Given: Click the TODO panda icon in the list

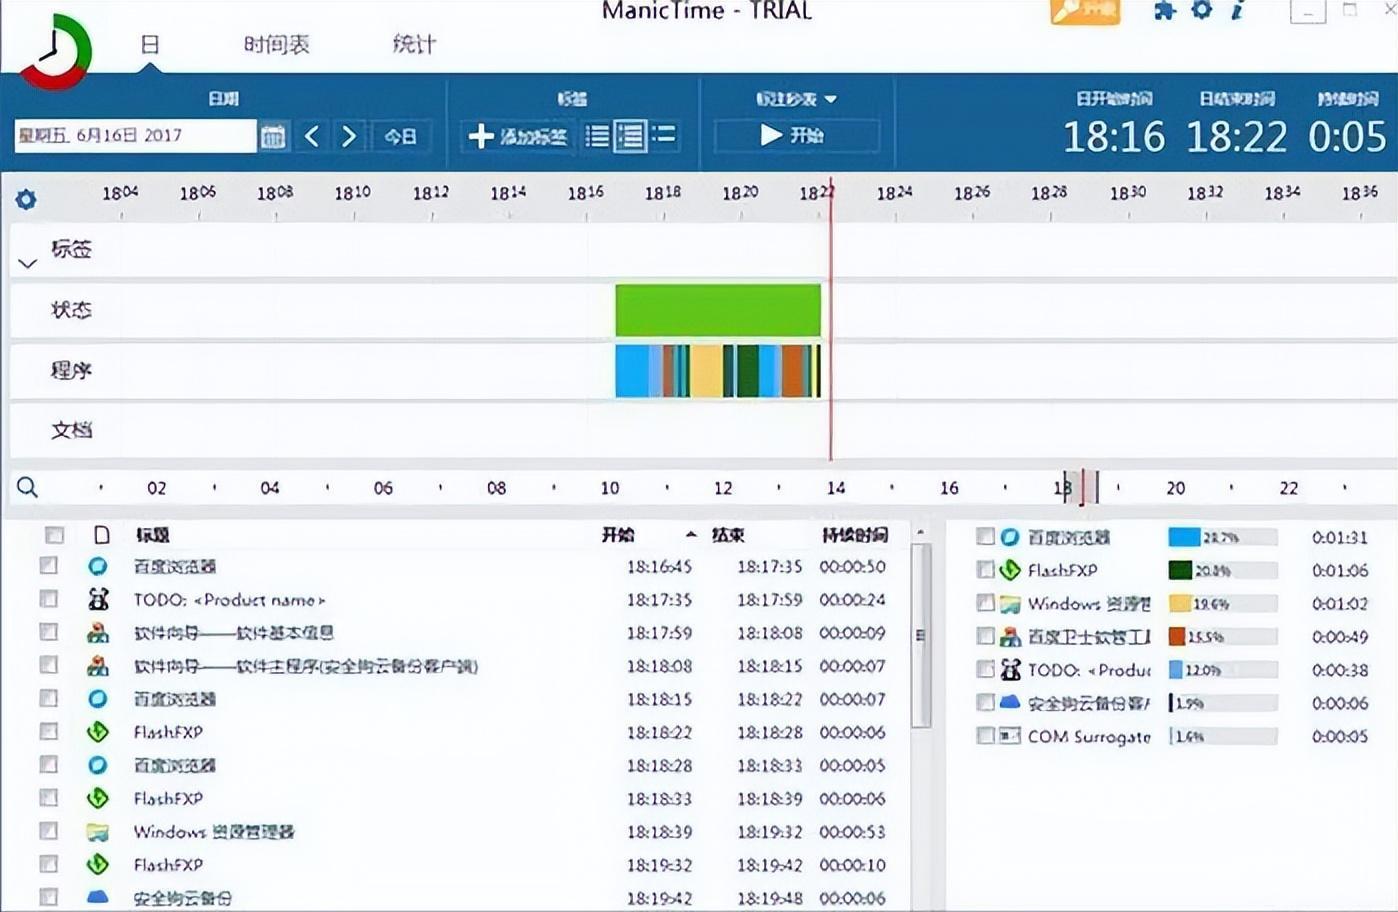Looking at the screenshot, I should (x=98, y=599).
